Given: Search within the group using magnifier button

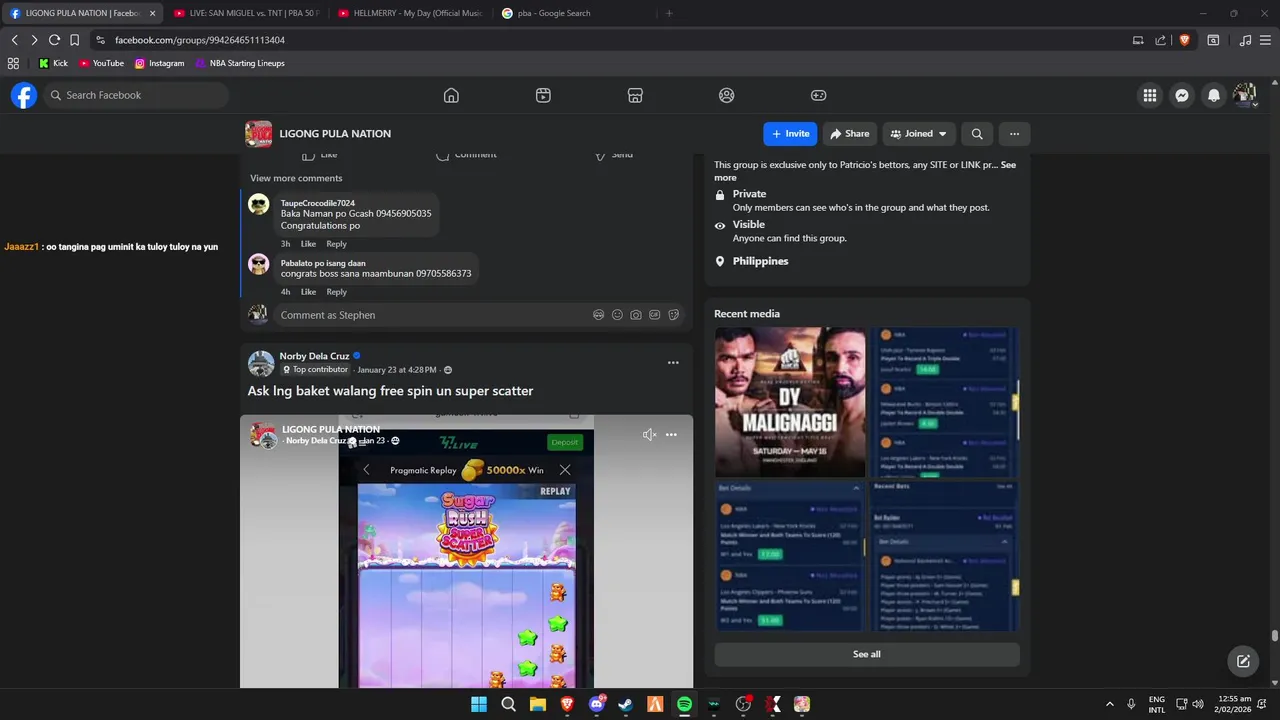Looking at the screenshot, I should point(977,134).
